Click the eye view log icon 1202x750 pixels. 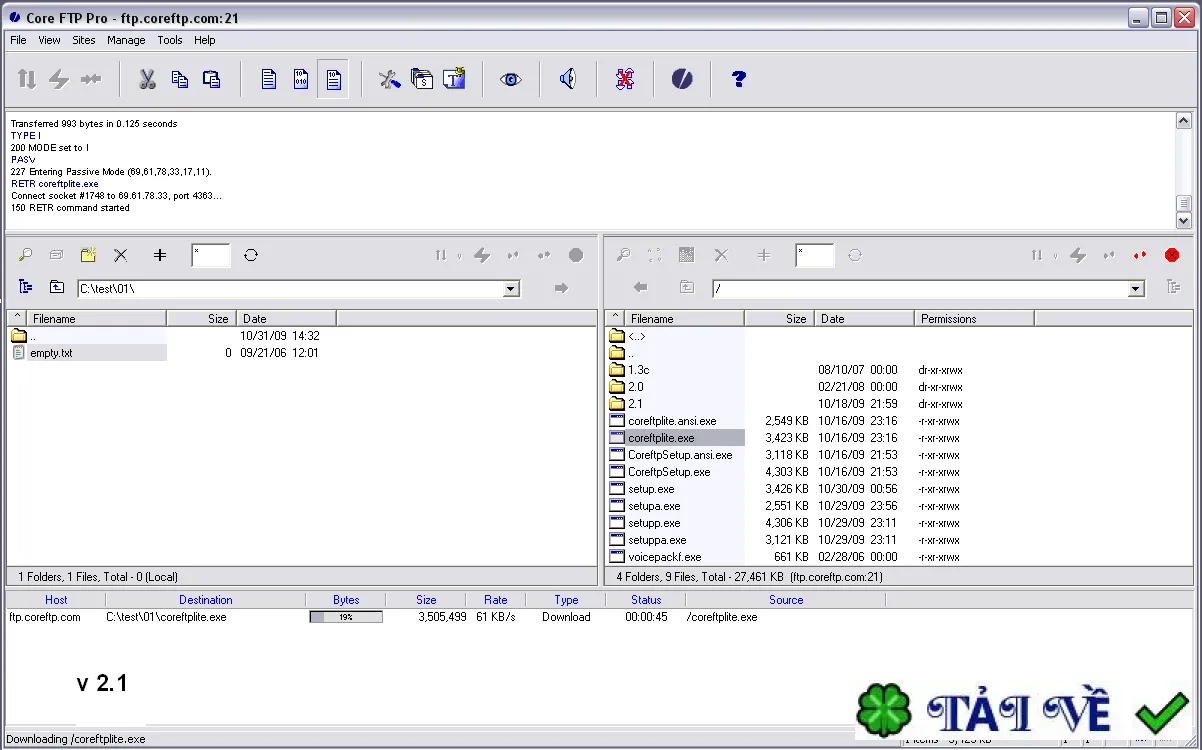[511, 80]
